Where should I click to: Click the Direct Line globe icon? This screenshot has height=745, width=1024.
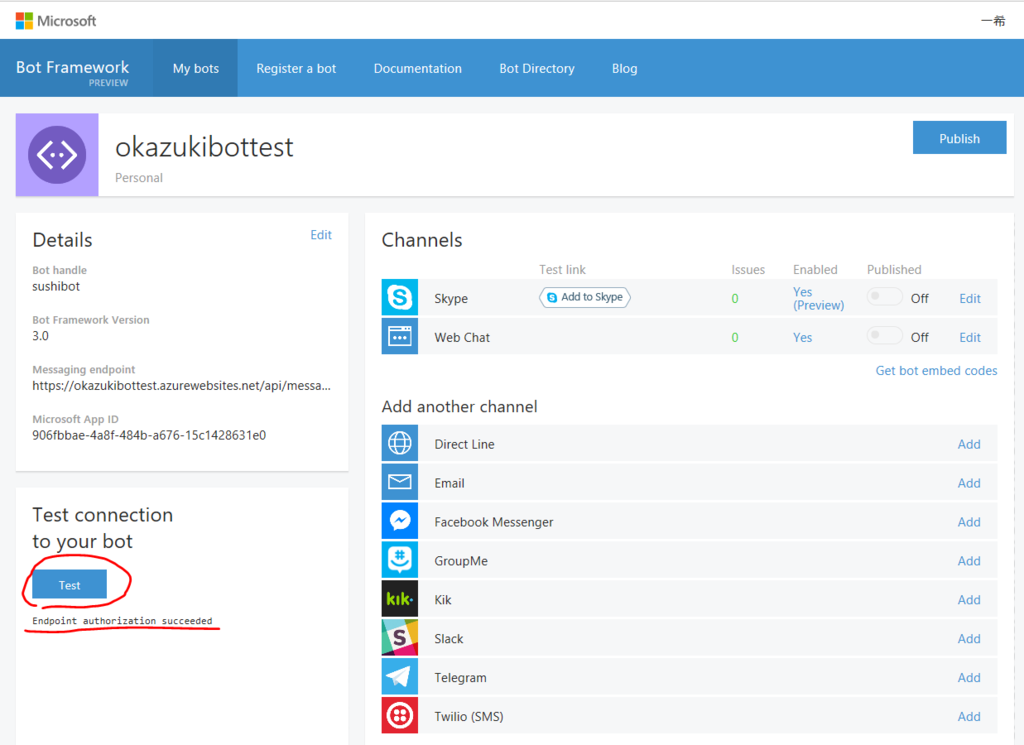pyautogui.click(x=400, y=443)
